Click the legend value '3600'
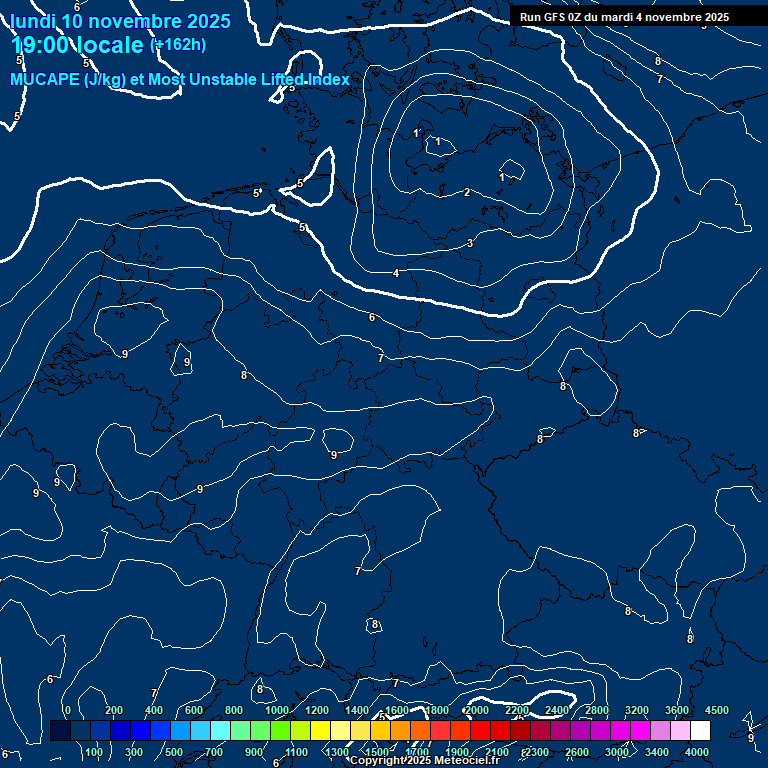The width and height of the screenshot is (768, 768). pos(677,710)
